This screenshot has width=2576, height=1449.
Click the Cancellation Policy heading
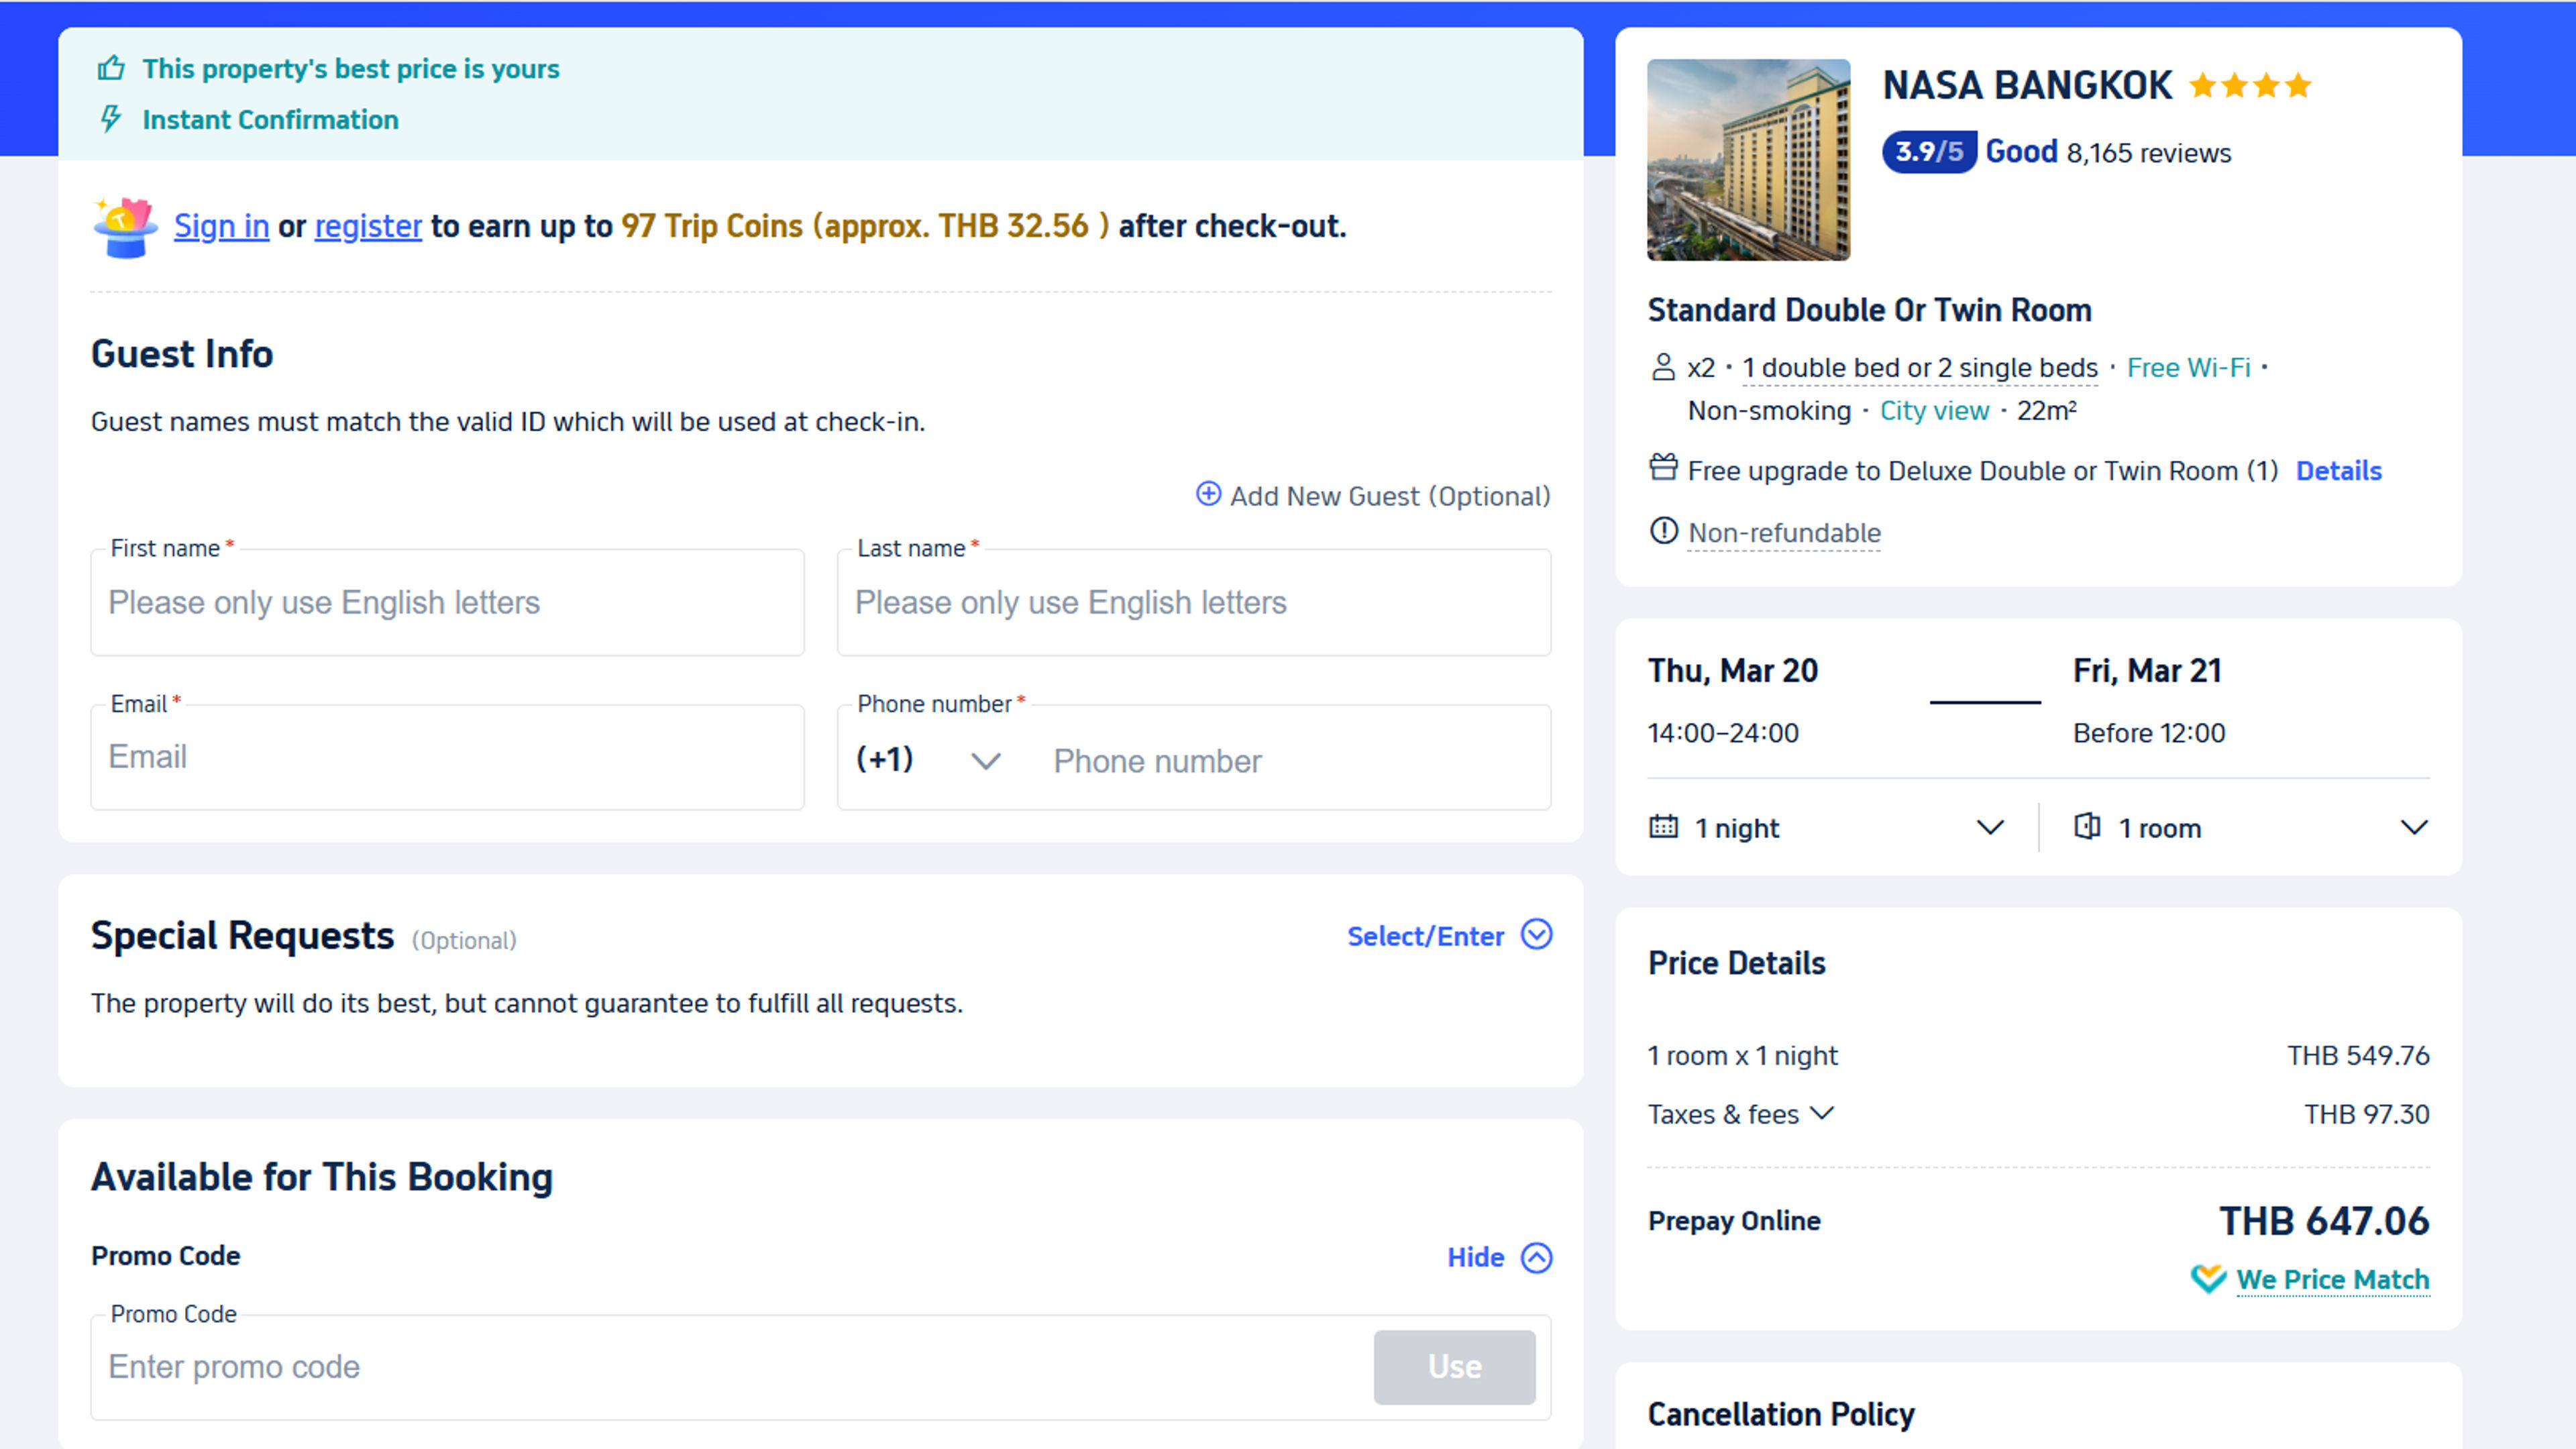pyautogui.click(x=1781, y=1415)
